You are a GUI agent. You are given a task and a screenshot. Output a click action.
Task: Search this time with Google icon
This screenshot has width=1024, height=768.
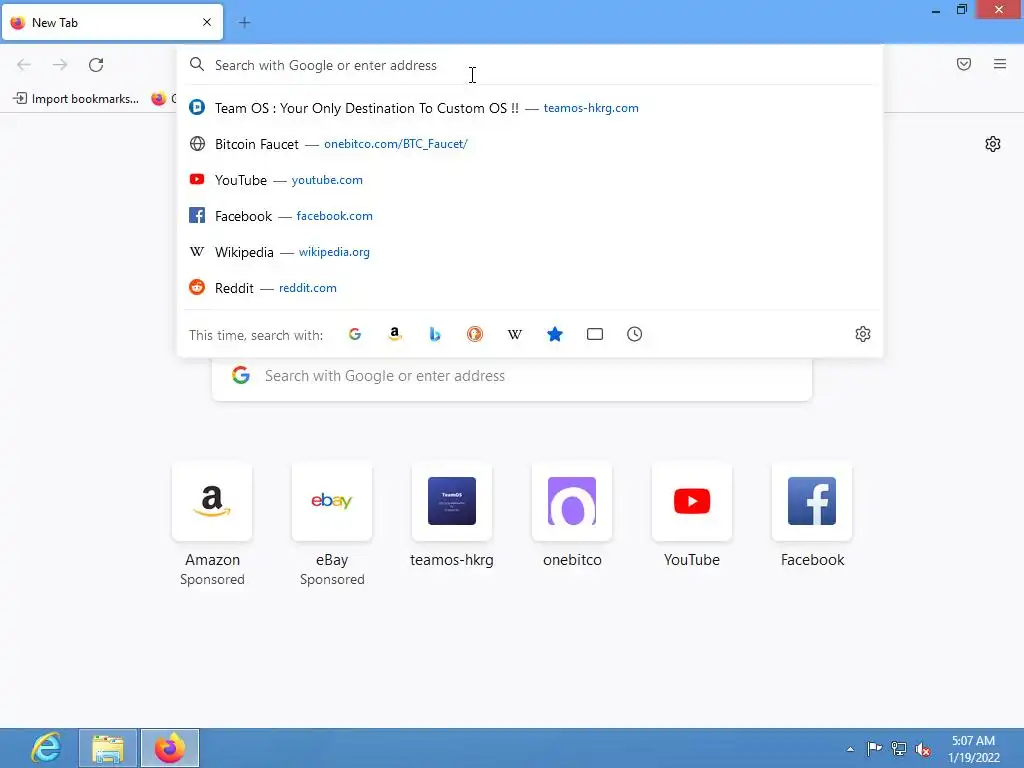click(x=355, y=334)
